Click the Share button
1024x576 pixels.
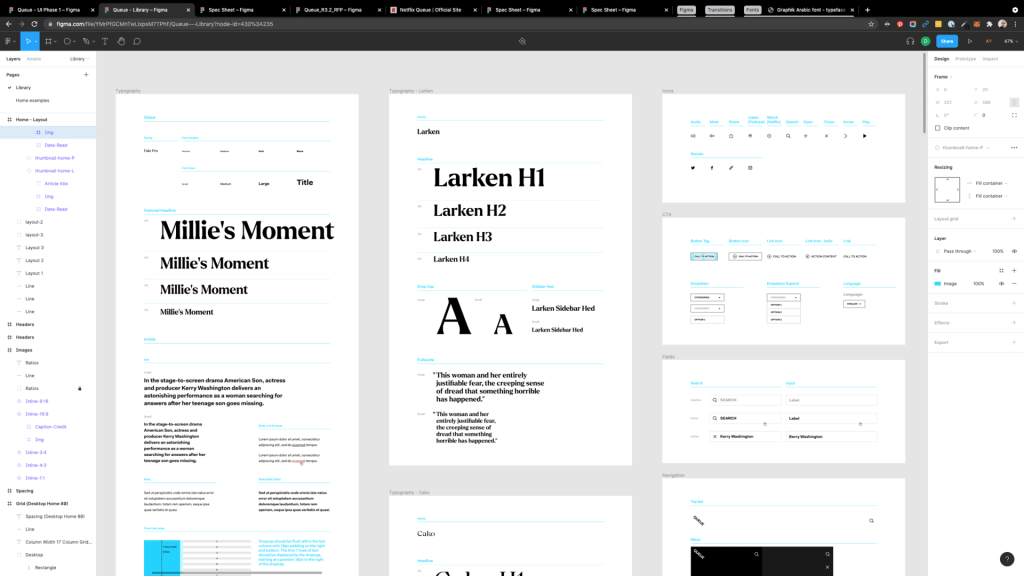click(x=946, y=41)
